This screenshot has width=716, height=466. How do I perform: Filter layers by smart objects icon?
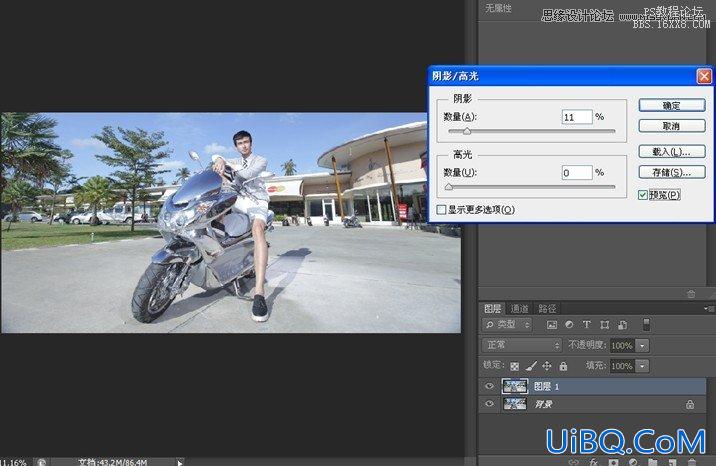[x=622, y=325]
